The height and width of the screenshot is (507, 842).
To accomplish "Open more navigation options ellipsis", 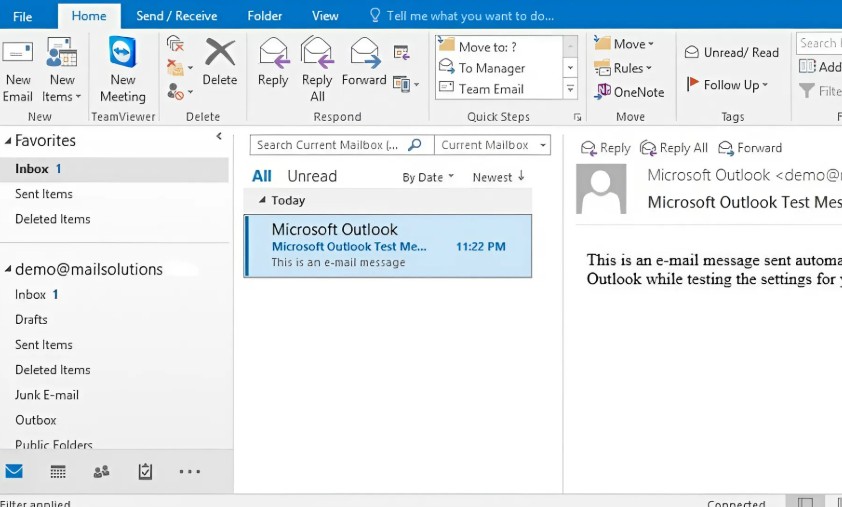I will pyautogui.click(x=190, y=472).
